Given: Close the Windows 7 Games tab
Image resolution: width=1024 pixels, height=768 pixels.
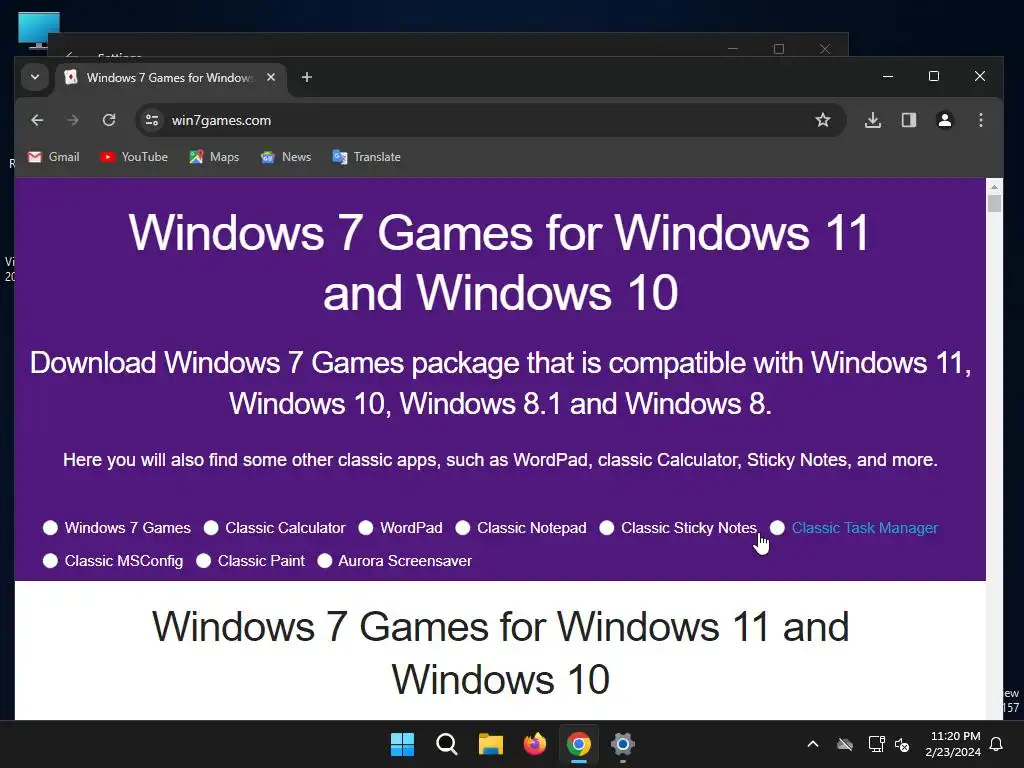Looking at the screenshot, I should point(271,77).
